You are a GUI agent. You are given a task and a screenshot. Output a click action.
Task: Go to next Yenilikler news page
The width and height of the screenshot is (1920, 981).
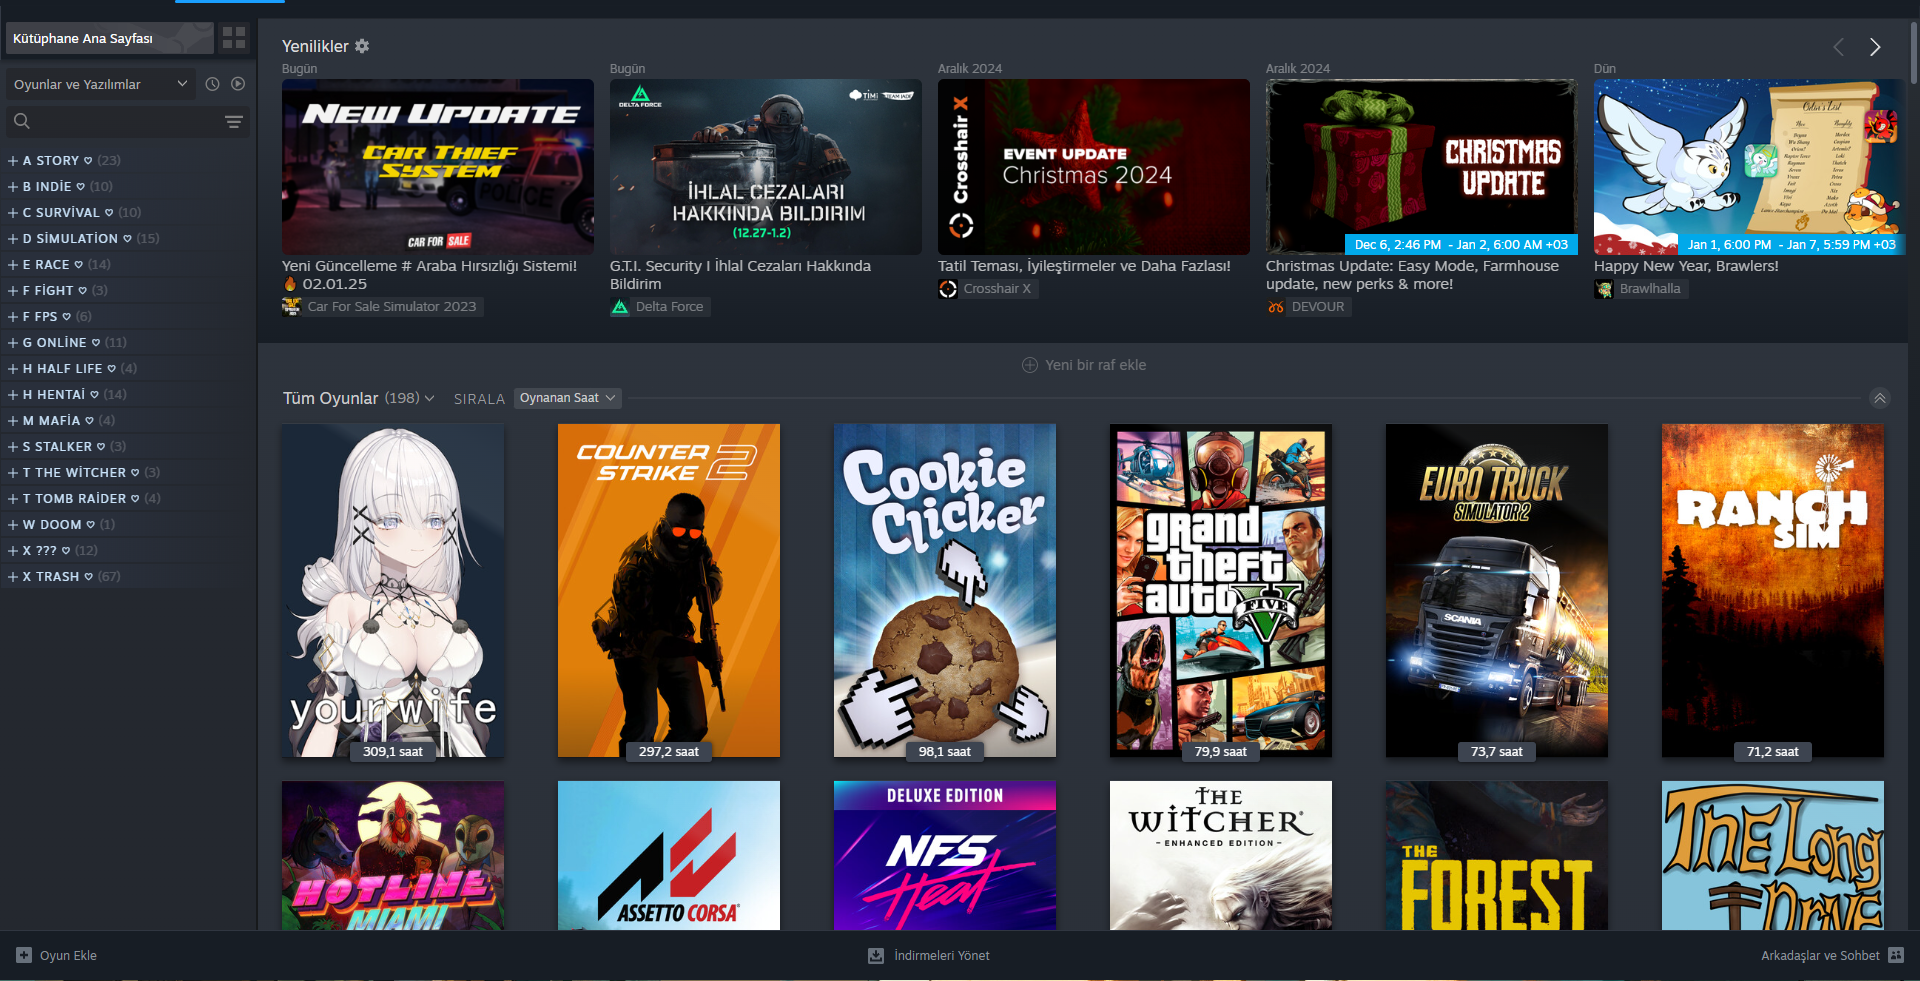[x=1875, y=47]
